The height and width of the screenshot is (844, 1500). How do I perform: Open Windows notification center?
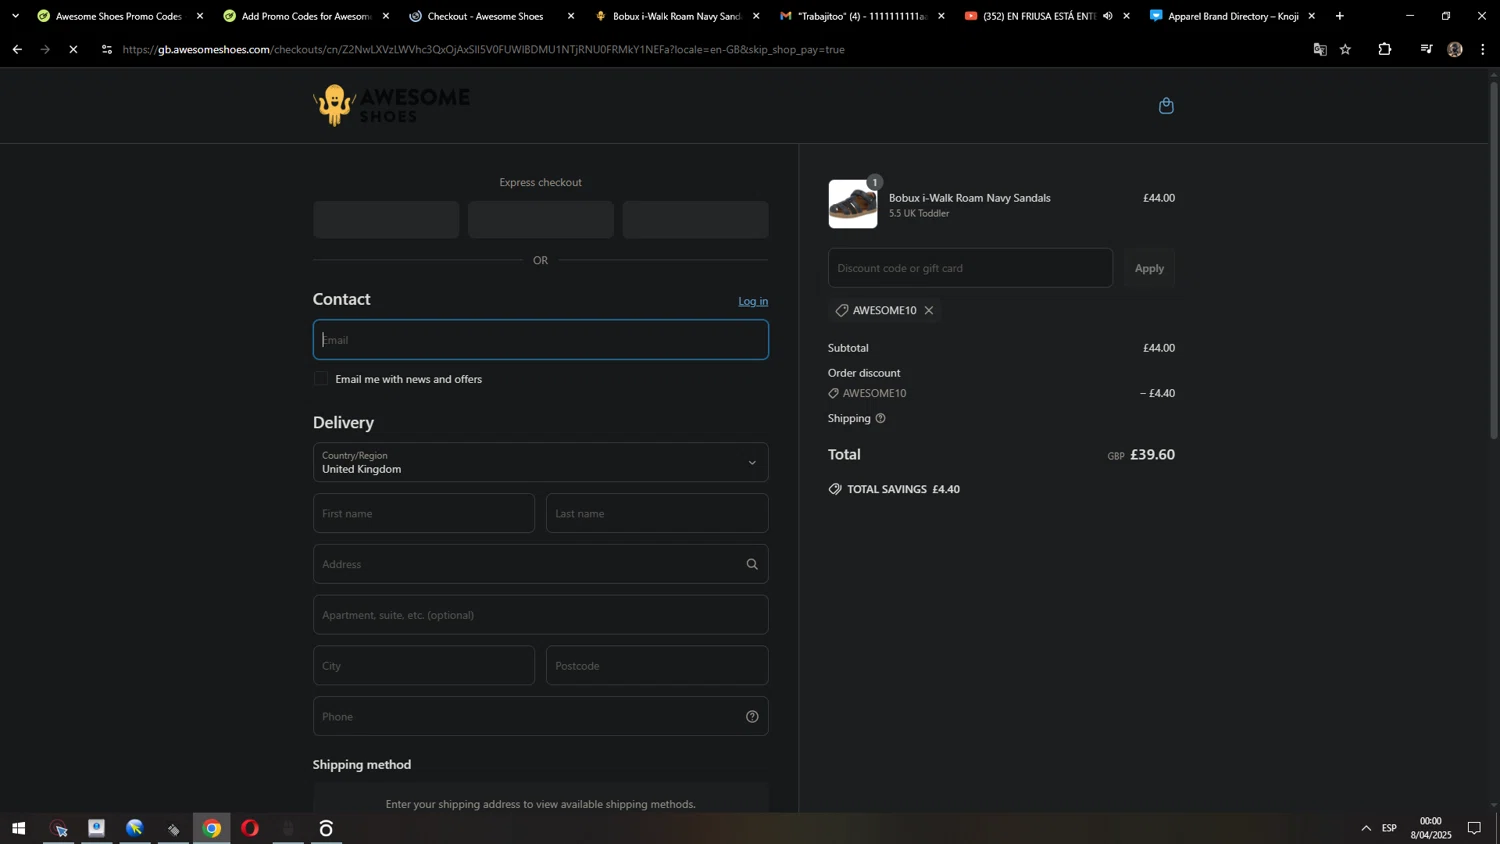coord(1474,829)
